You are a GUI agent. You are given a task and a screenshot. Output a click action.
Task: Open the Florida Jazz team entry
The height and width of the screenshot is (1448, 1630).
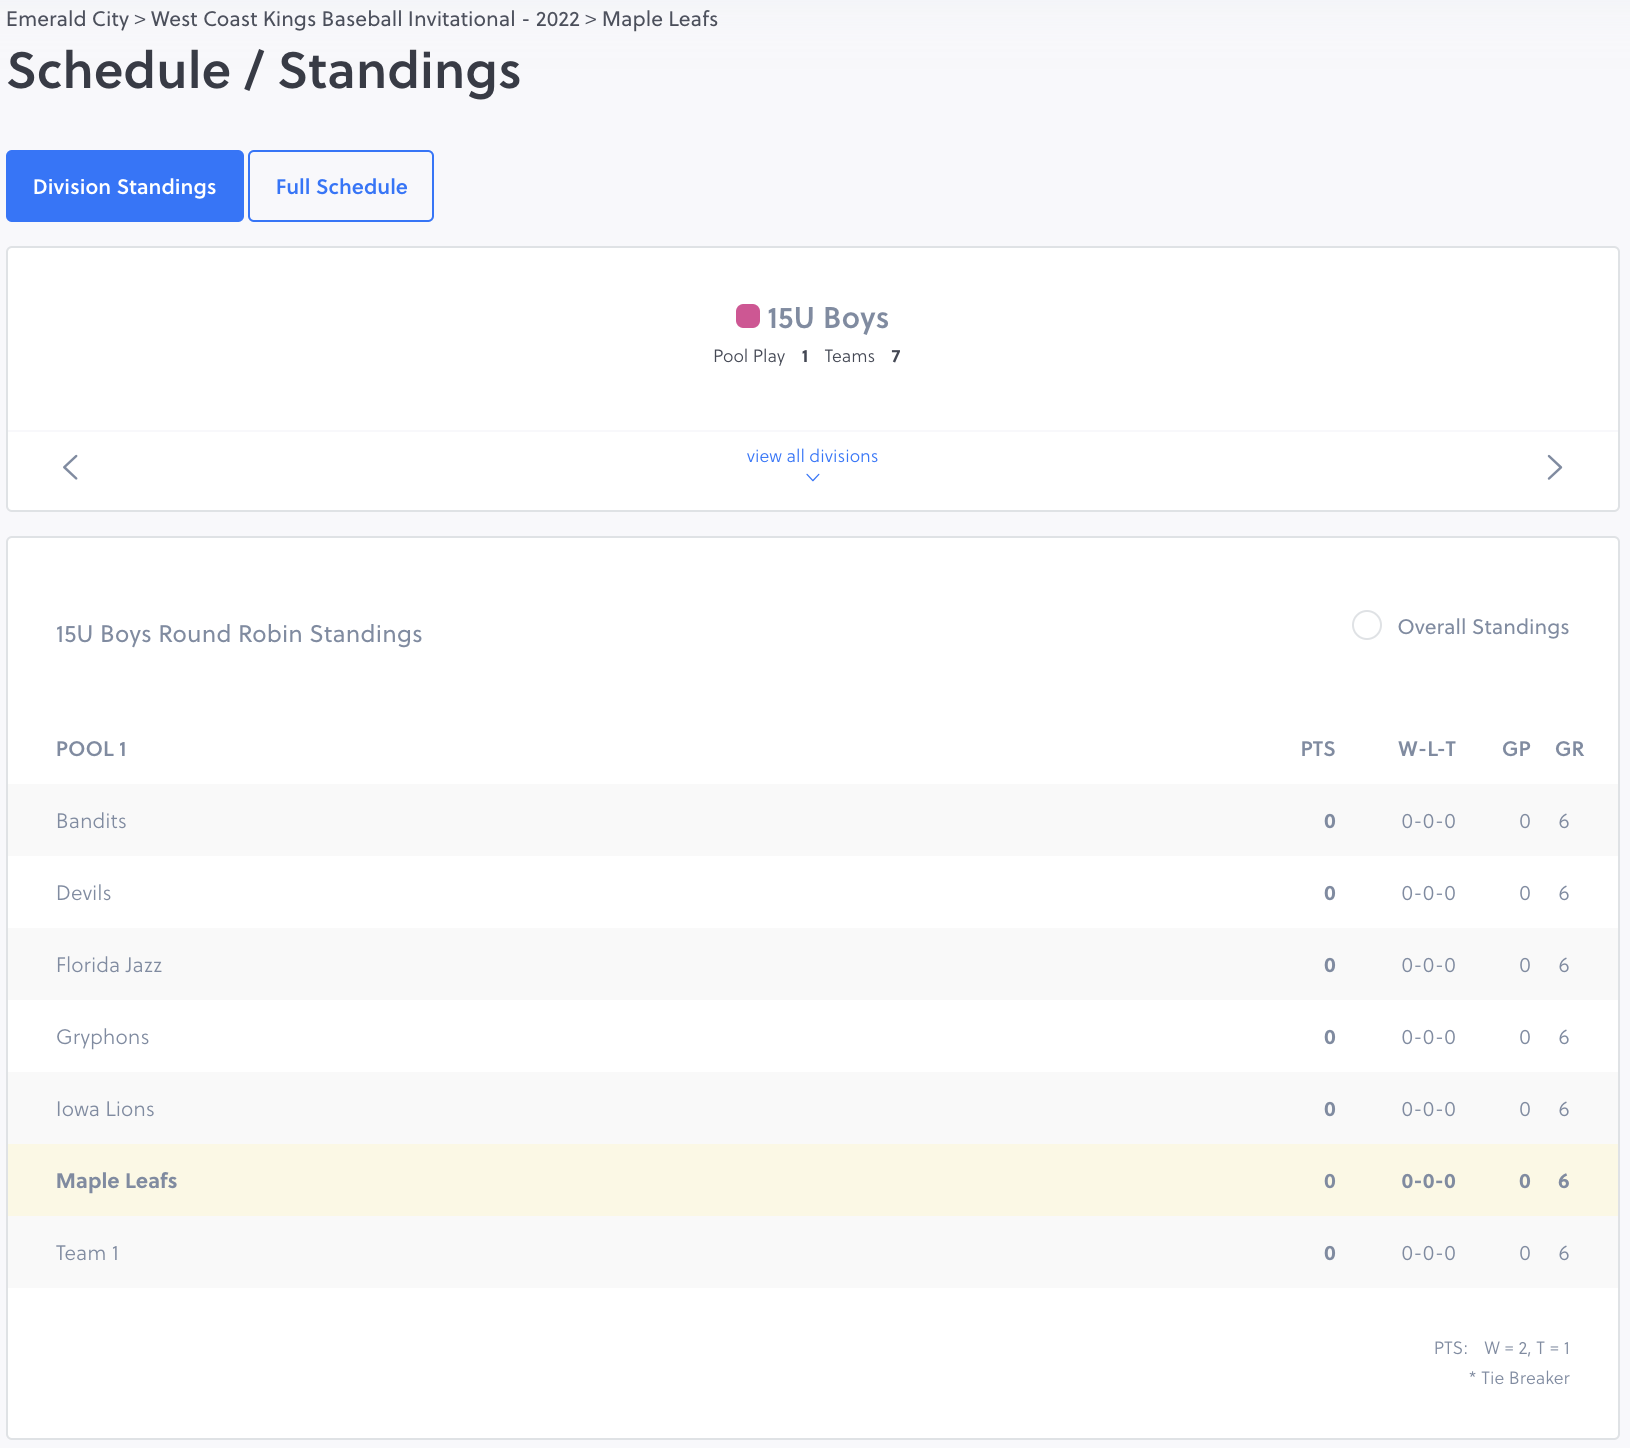(109, 965)
